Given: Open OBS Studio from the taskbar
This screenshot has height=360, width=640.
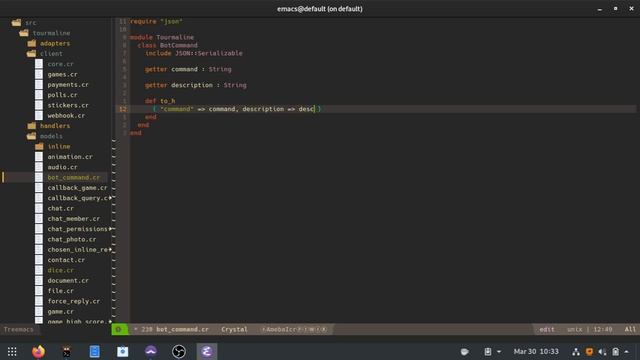Looking at the screenshot, I should [178, 351].
